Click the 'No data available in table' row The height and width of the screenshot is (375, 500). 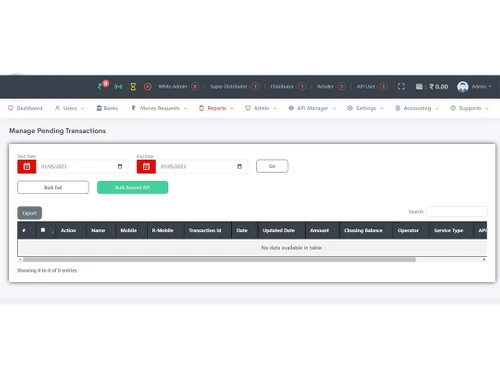point(252,248)
